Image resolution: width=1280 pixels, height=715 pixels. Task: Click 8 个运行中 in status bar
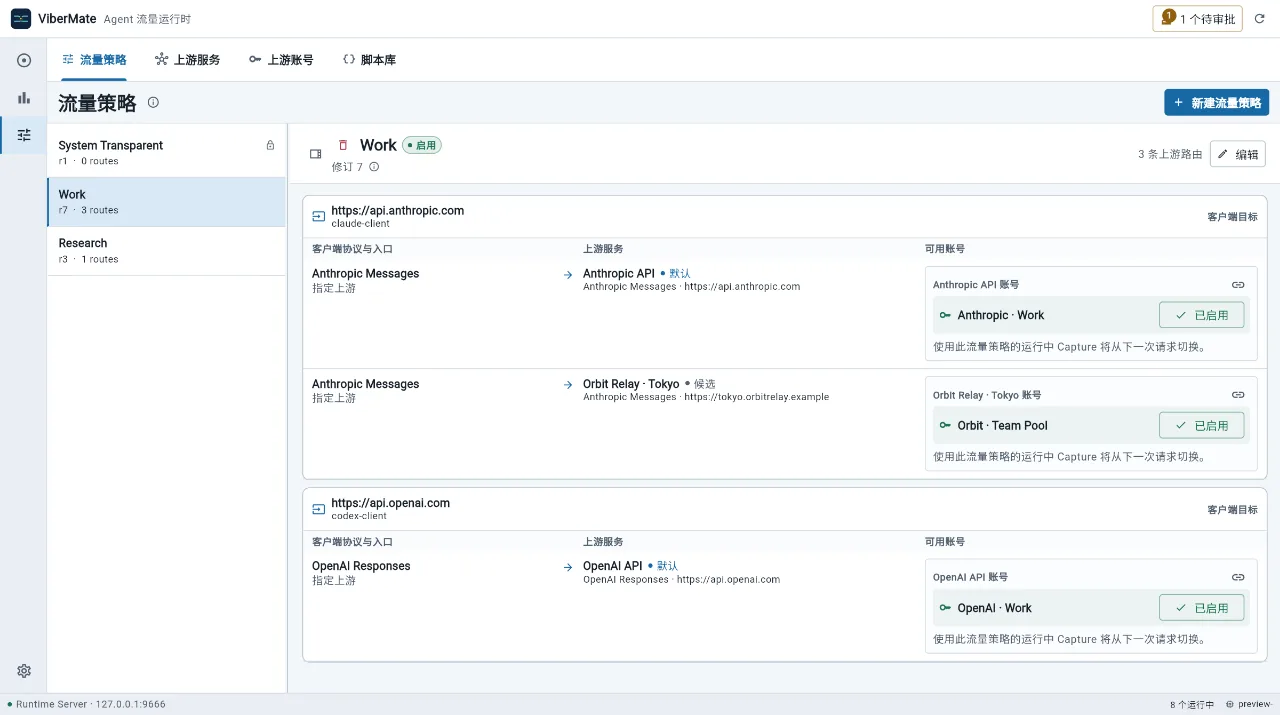pyautogui.click(x=1191, y=704)
